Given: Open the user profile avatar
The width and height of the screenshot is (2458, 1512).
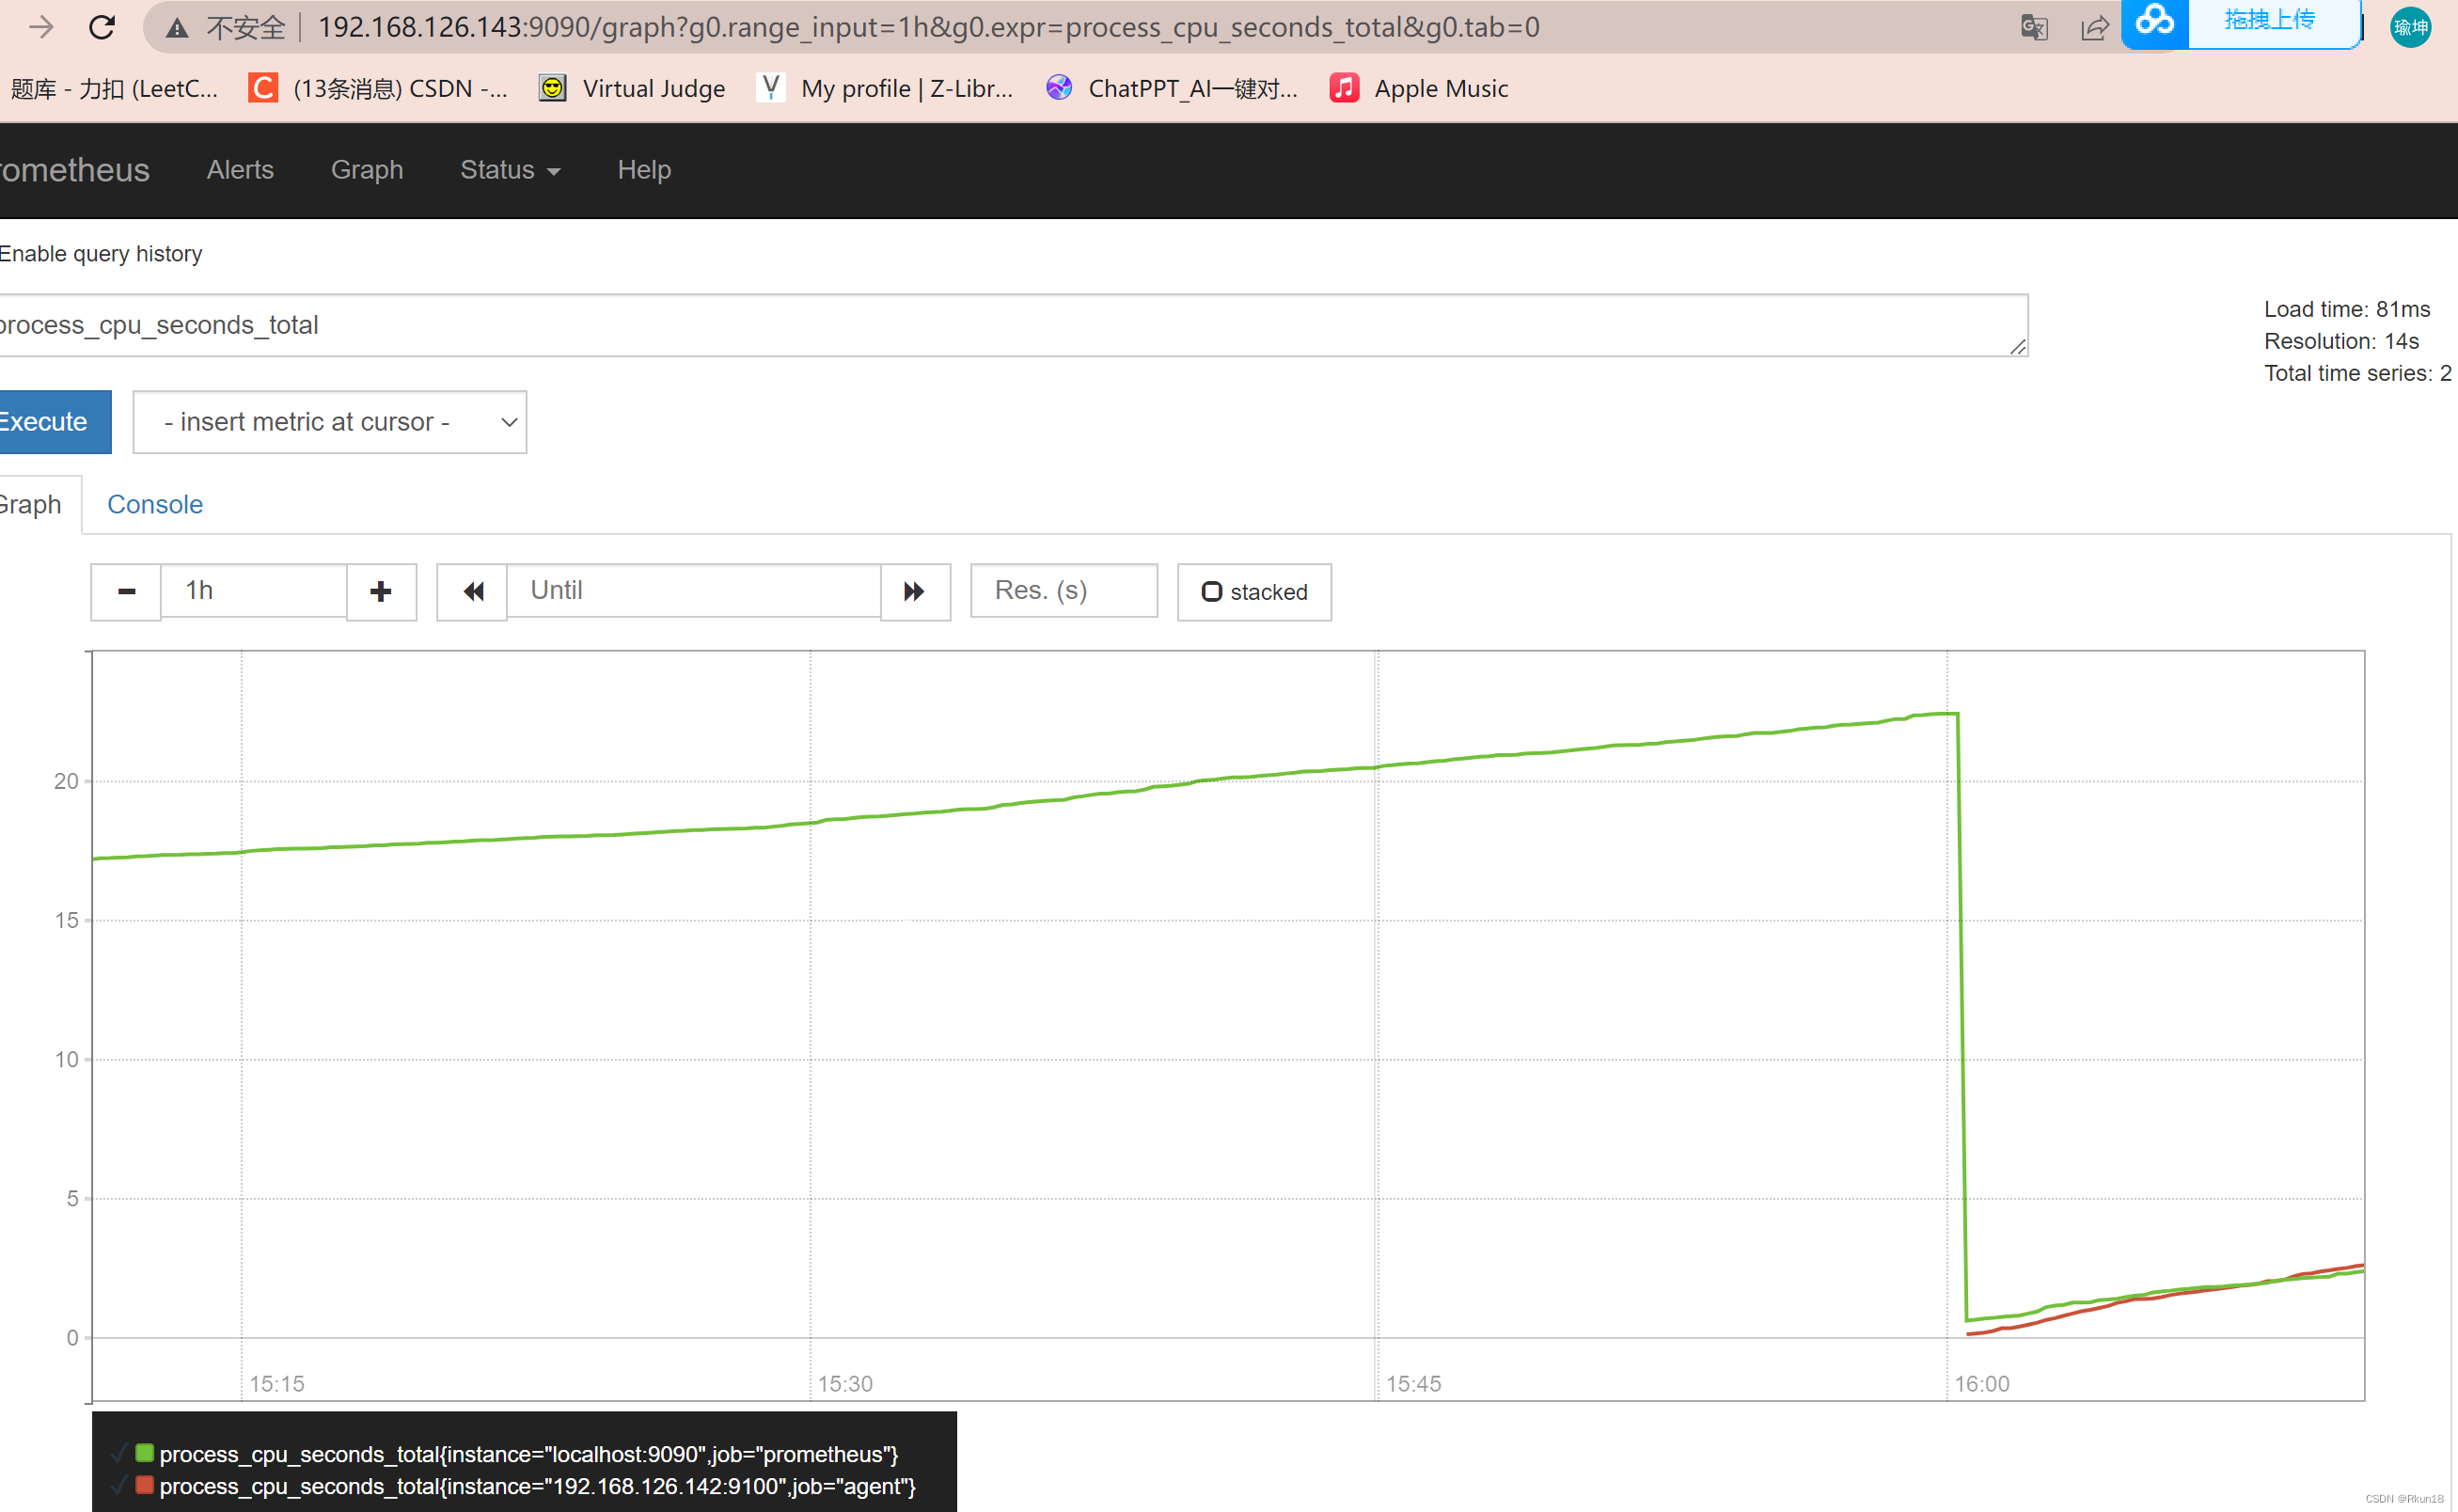Looking at the screenshot, I should [x=2410, y=27].
